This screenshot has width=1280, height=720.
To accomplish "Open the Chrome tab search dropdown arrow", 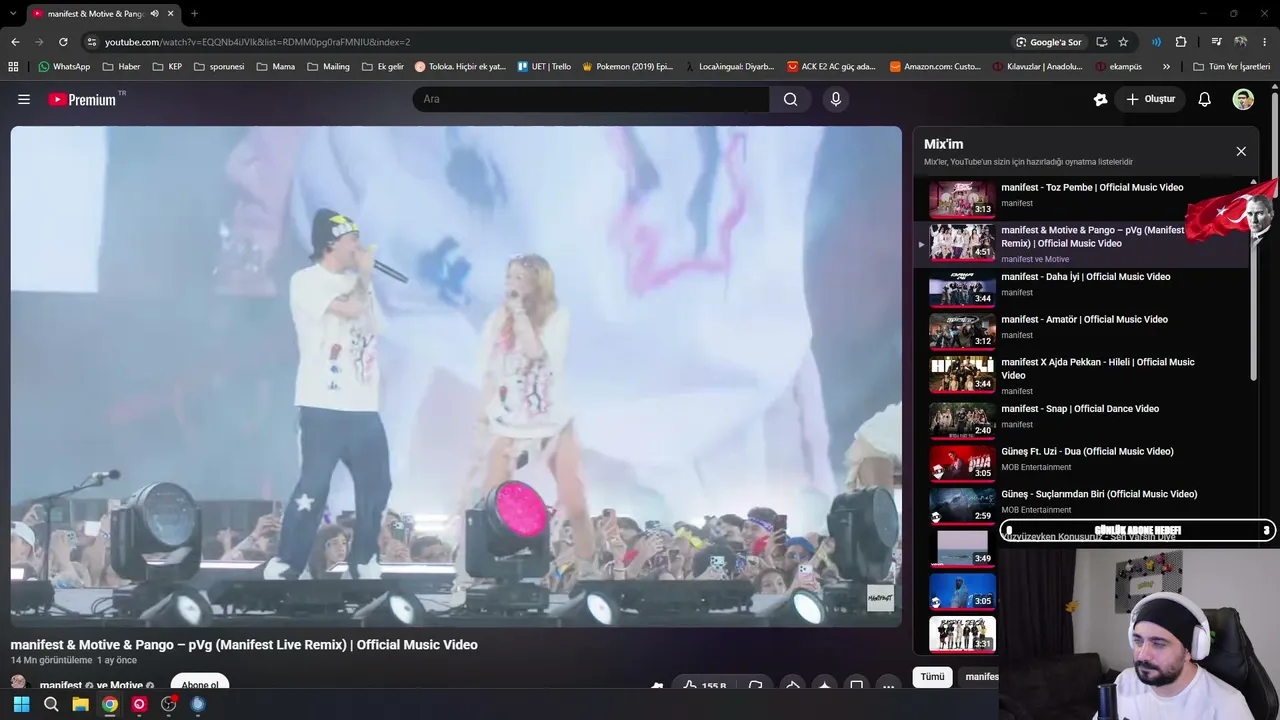I will click(x=13, y=14).
